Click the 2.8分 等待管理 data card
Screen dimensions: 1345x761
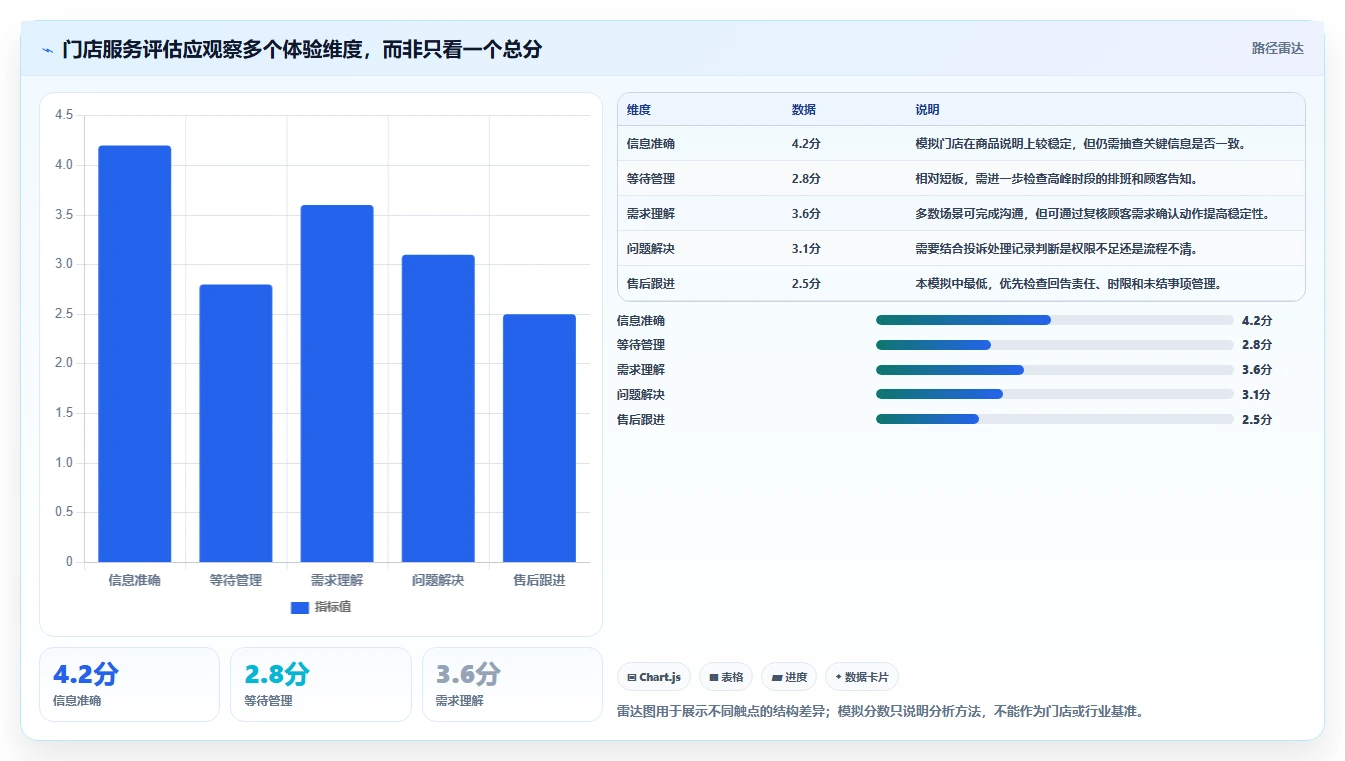321,684
